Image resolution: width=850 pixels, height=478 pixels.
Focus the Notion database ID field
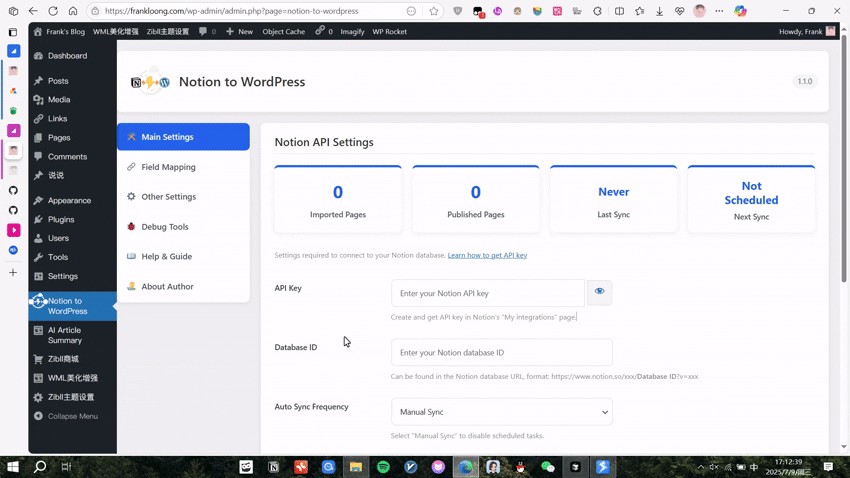coord(501,352)
